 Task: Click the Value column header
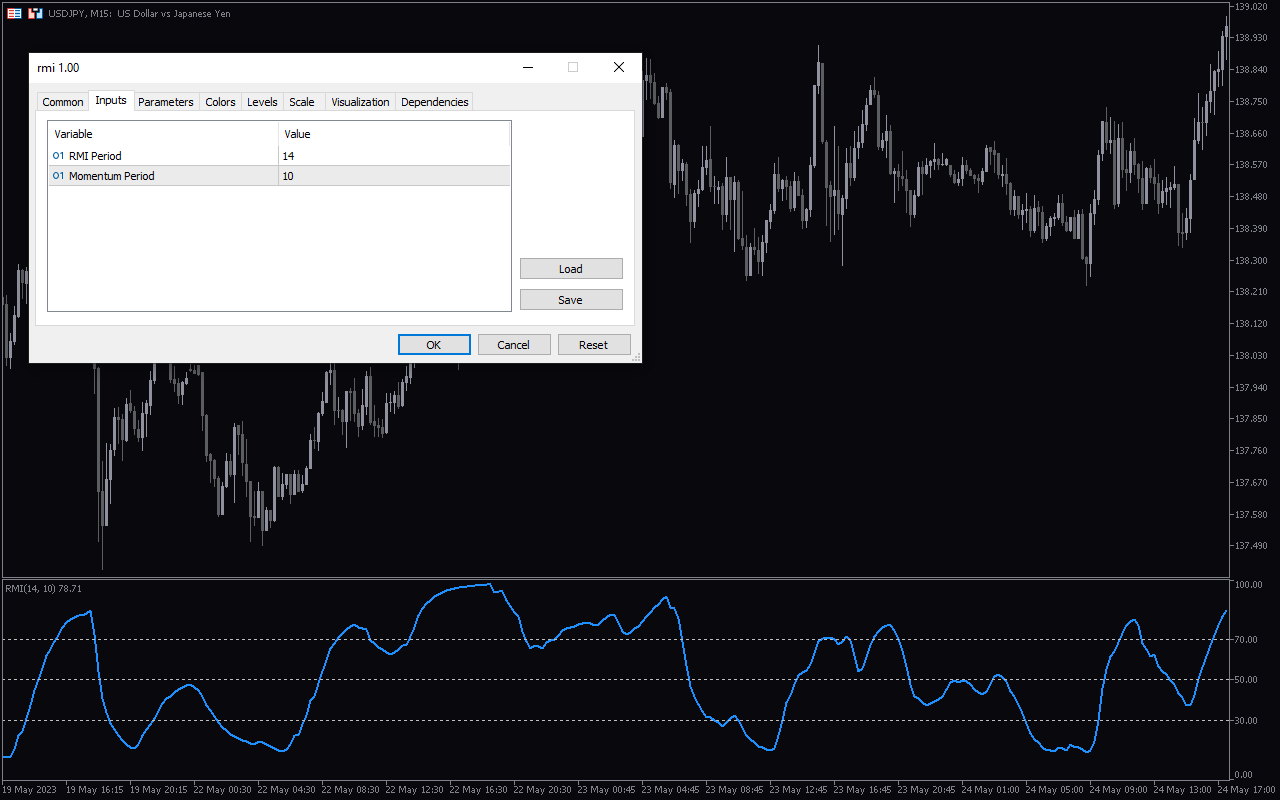[394, 134]
